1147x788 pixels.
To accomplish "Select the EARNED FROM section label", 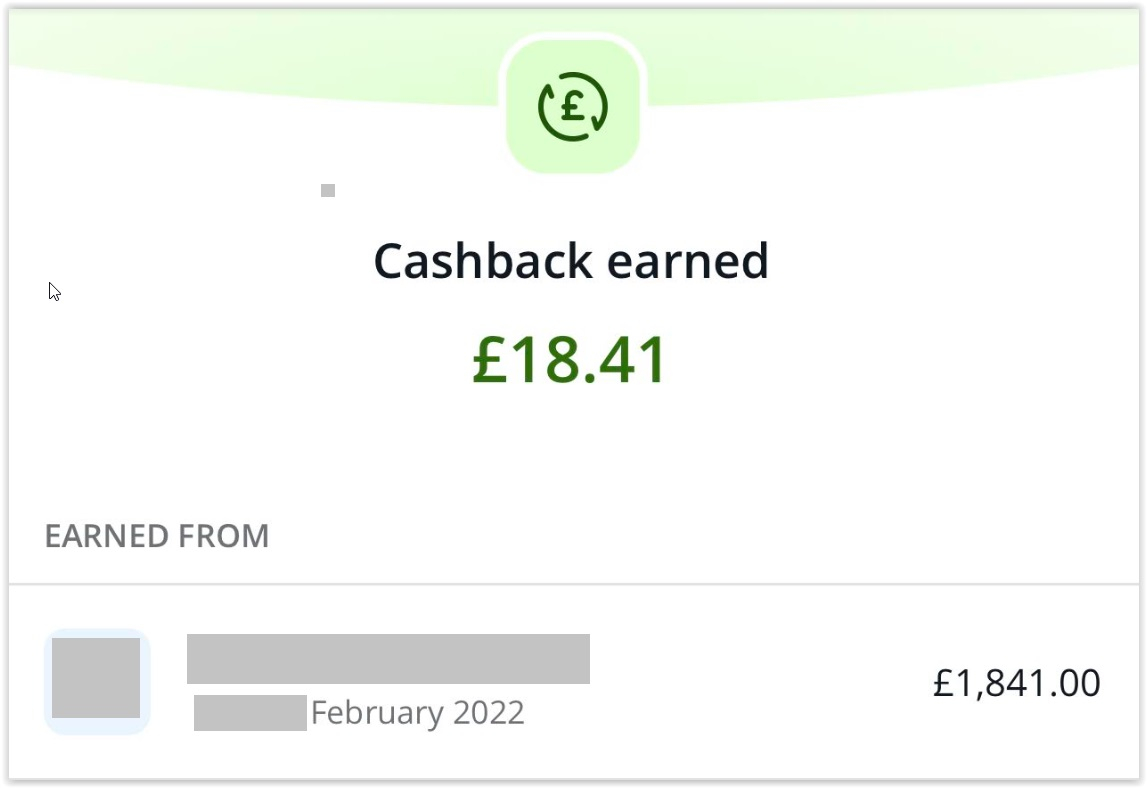I will point(157,536).
